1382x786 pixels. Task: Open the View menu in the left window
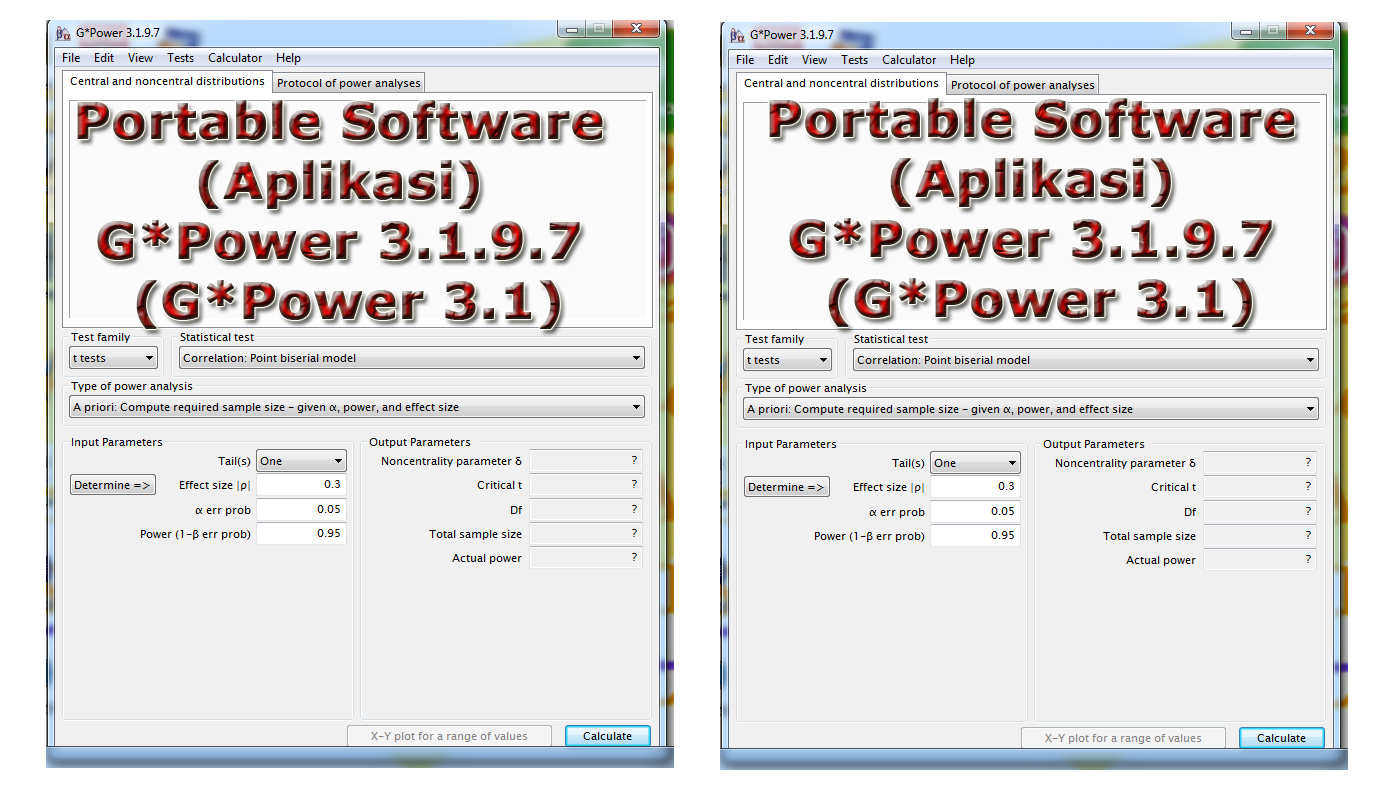140,58
